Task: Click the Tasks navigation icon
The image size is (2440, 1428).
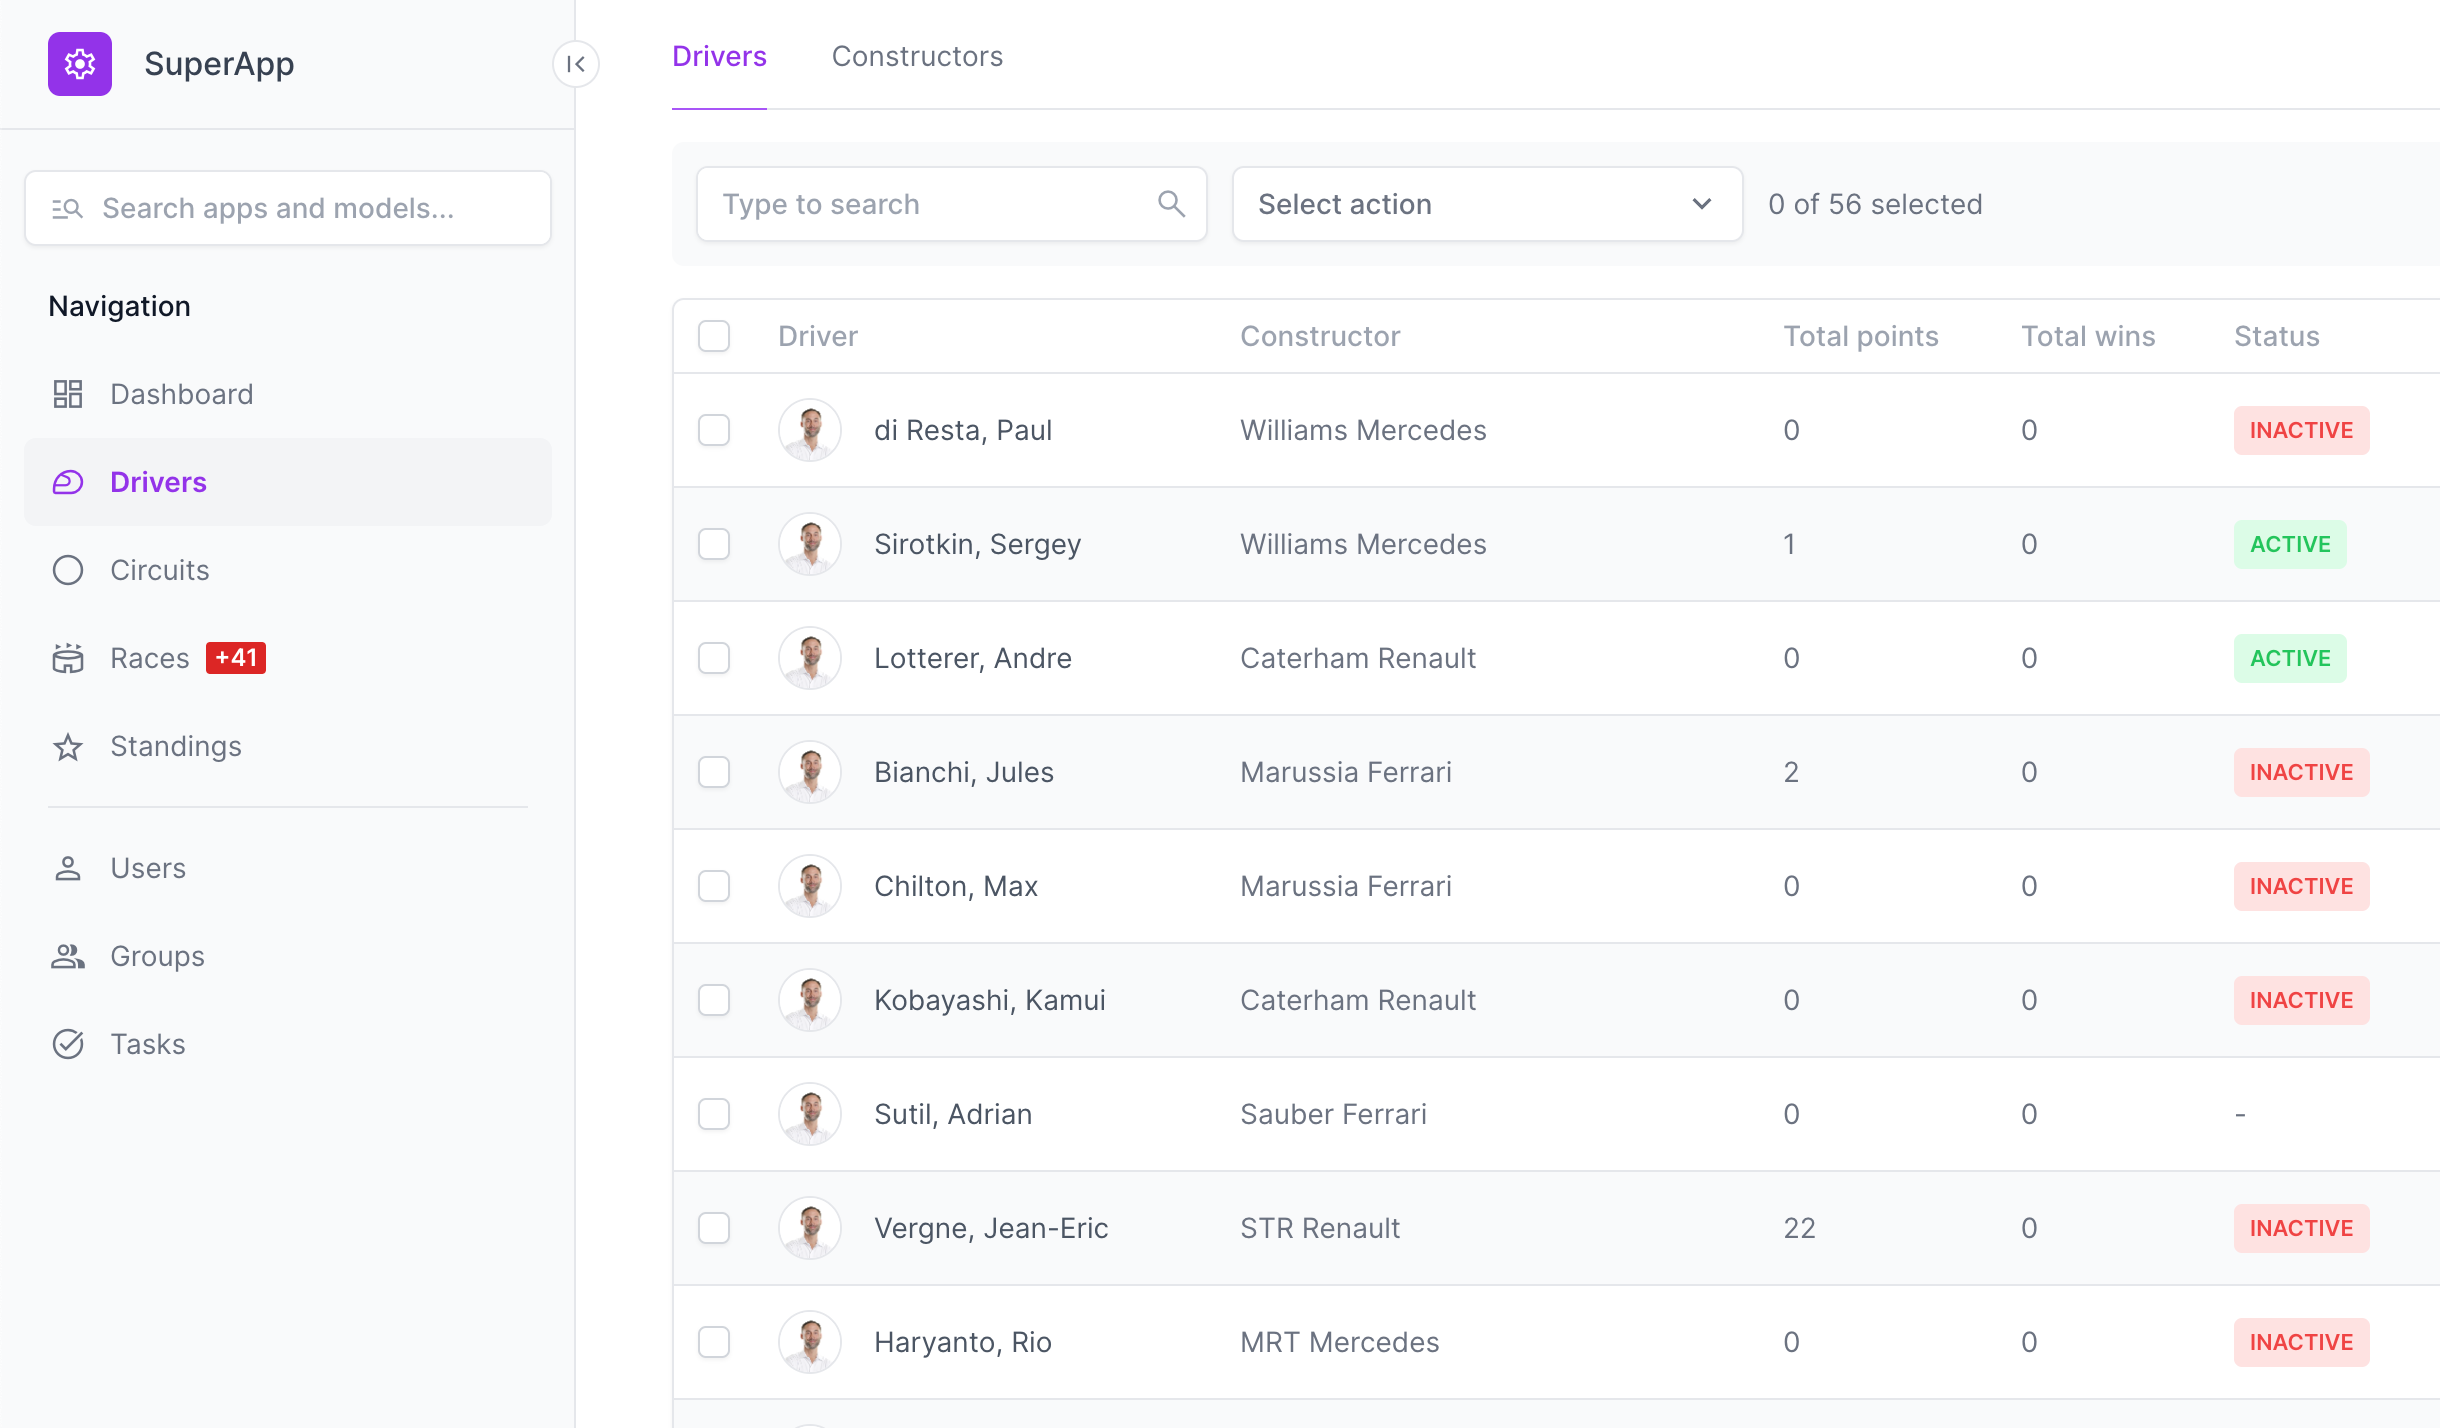Action: coord(68,1044)
